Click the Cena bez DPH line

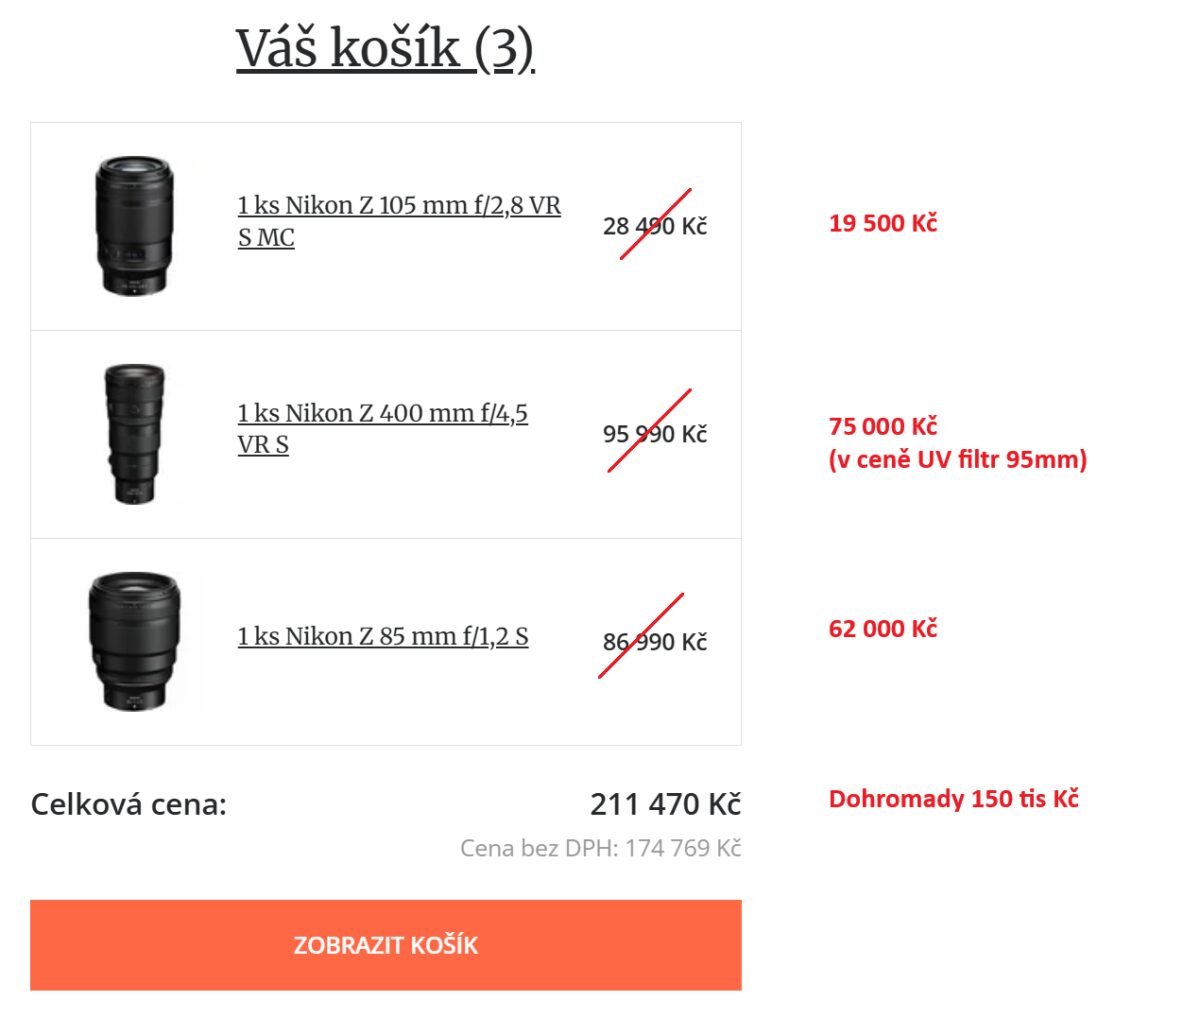tap(600, 848)
